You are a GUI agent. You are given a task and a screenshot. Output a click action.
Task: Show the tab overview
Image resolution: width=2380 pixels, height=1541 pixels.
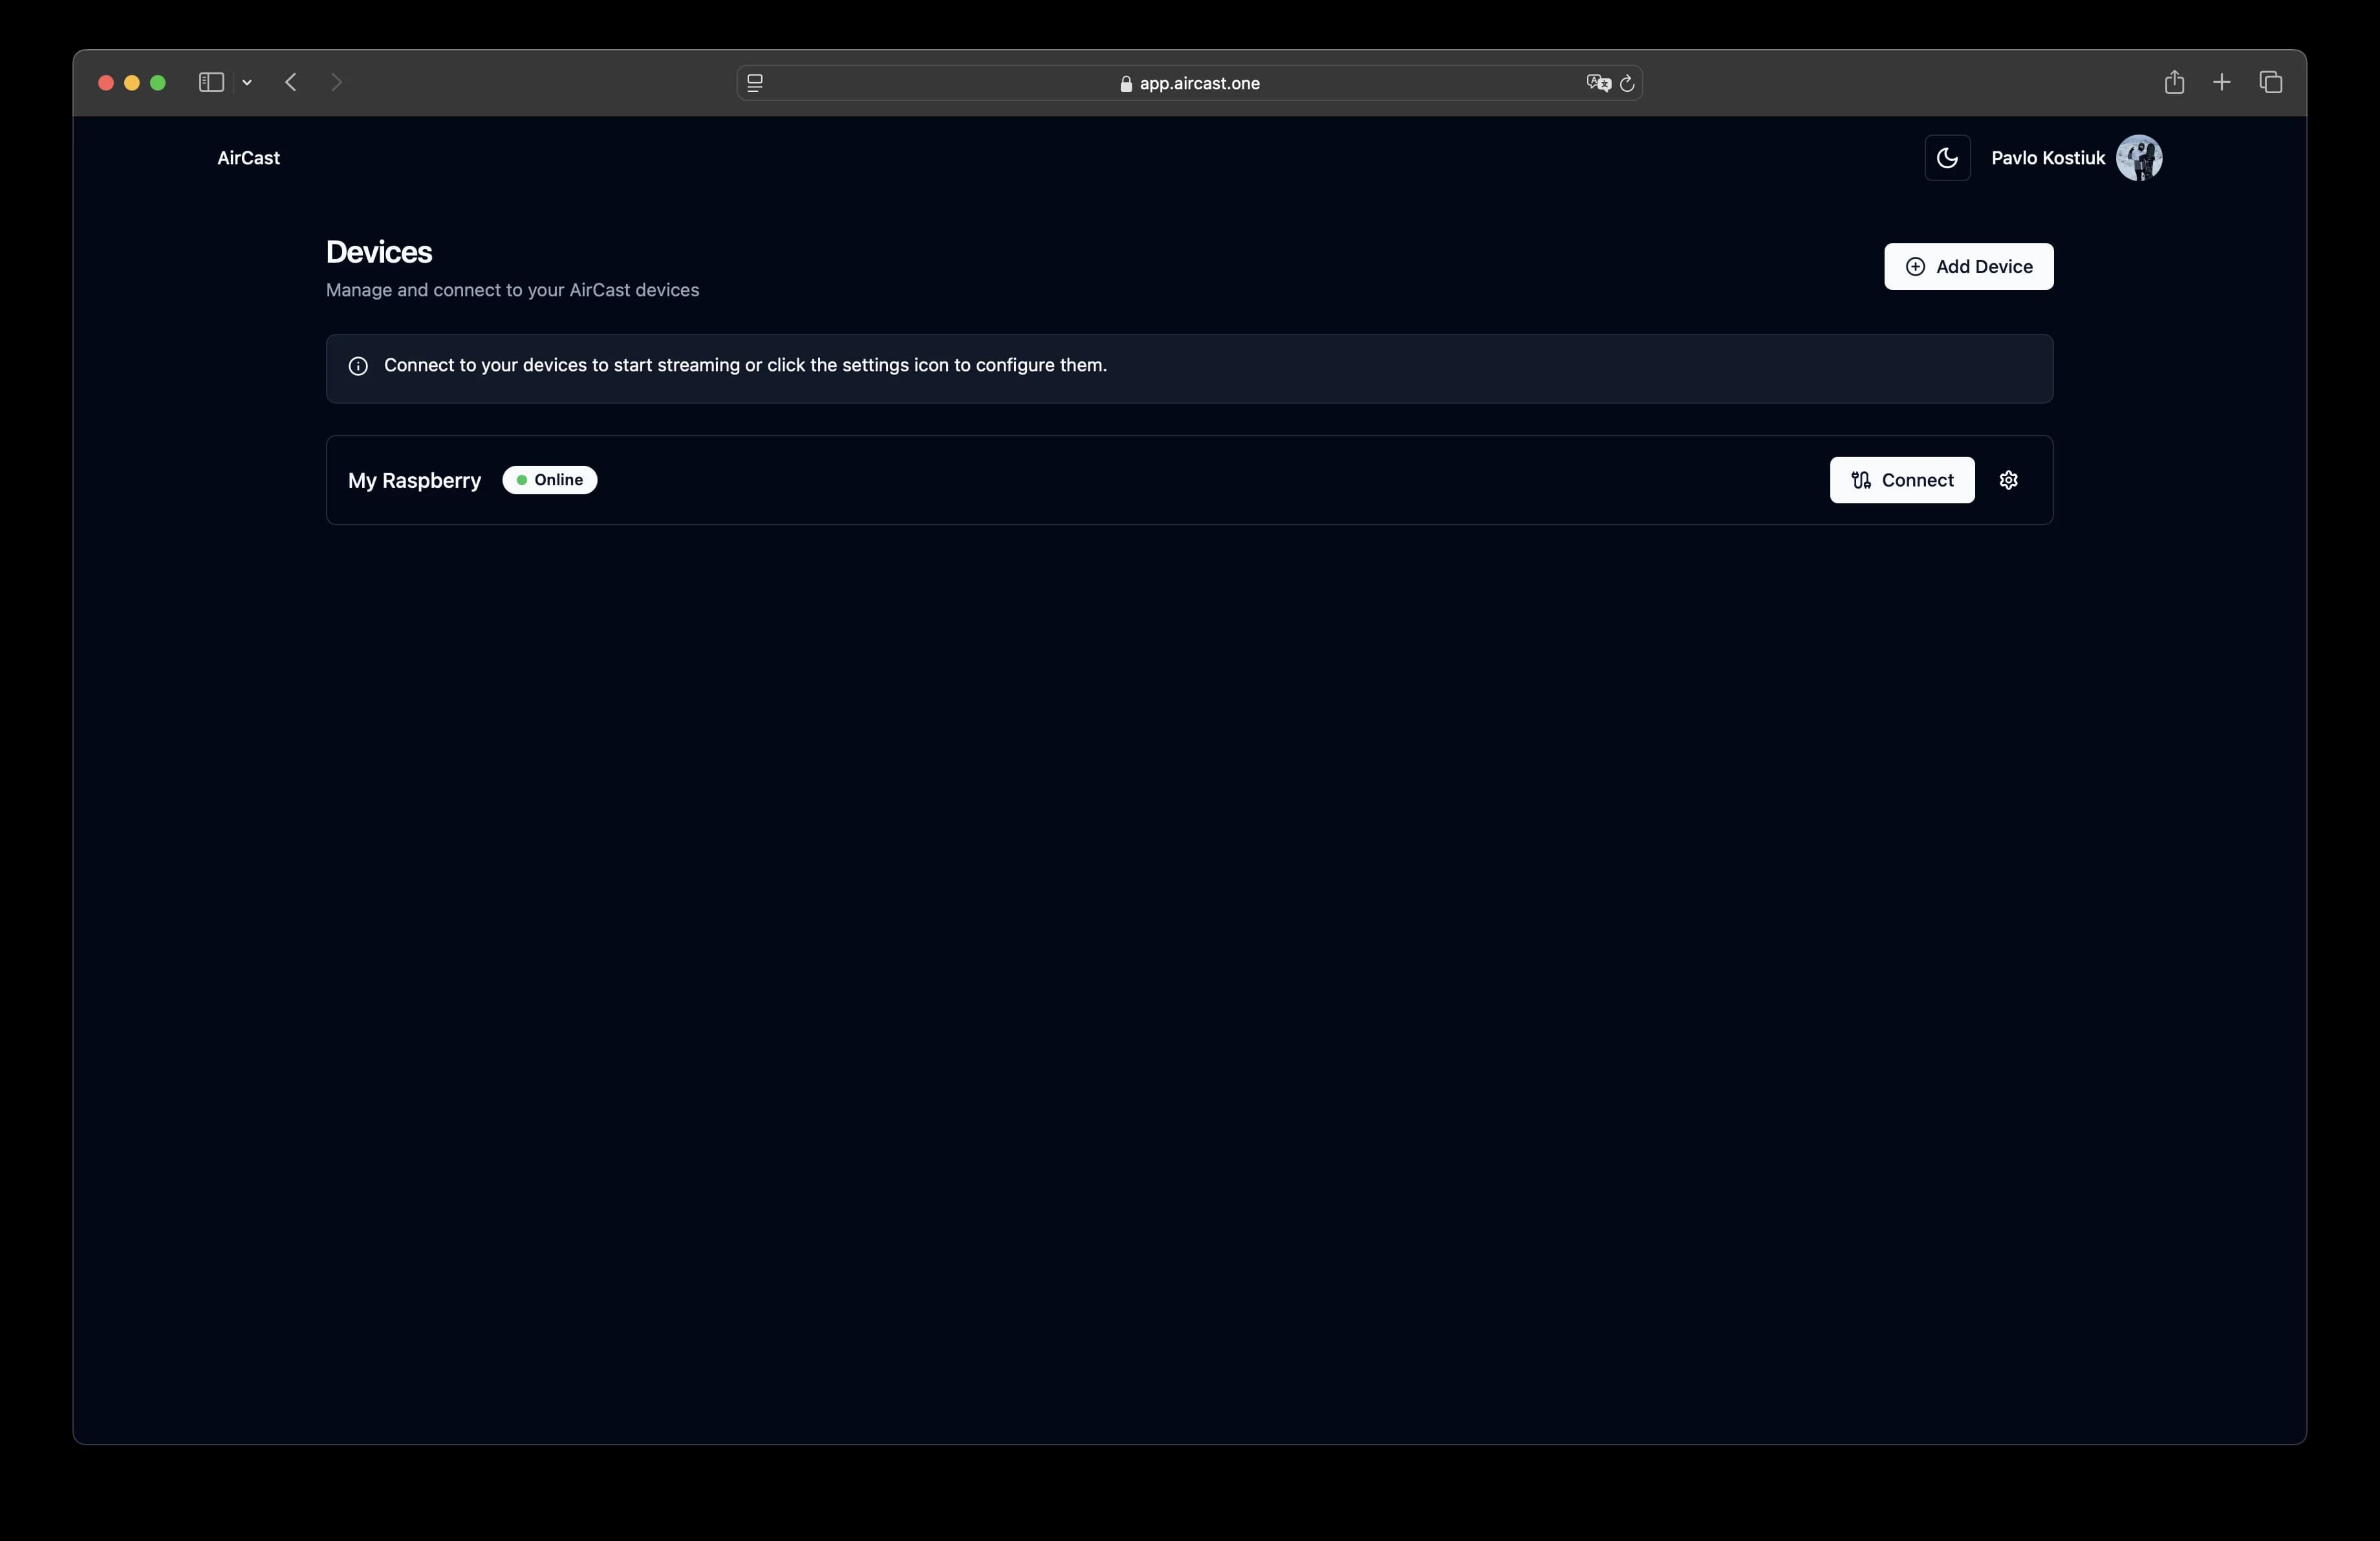tap(2271, 82)
